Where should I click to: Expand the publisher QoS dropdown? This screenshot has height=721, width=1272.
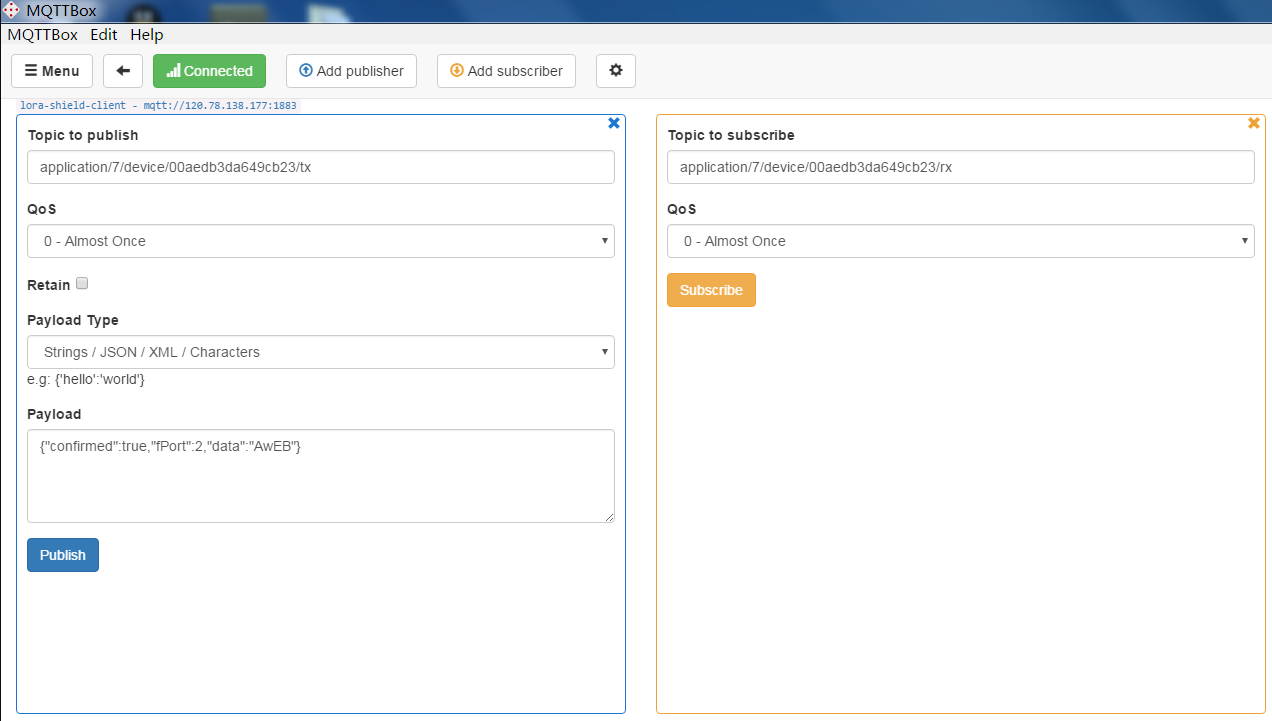(x=321, y=241)
